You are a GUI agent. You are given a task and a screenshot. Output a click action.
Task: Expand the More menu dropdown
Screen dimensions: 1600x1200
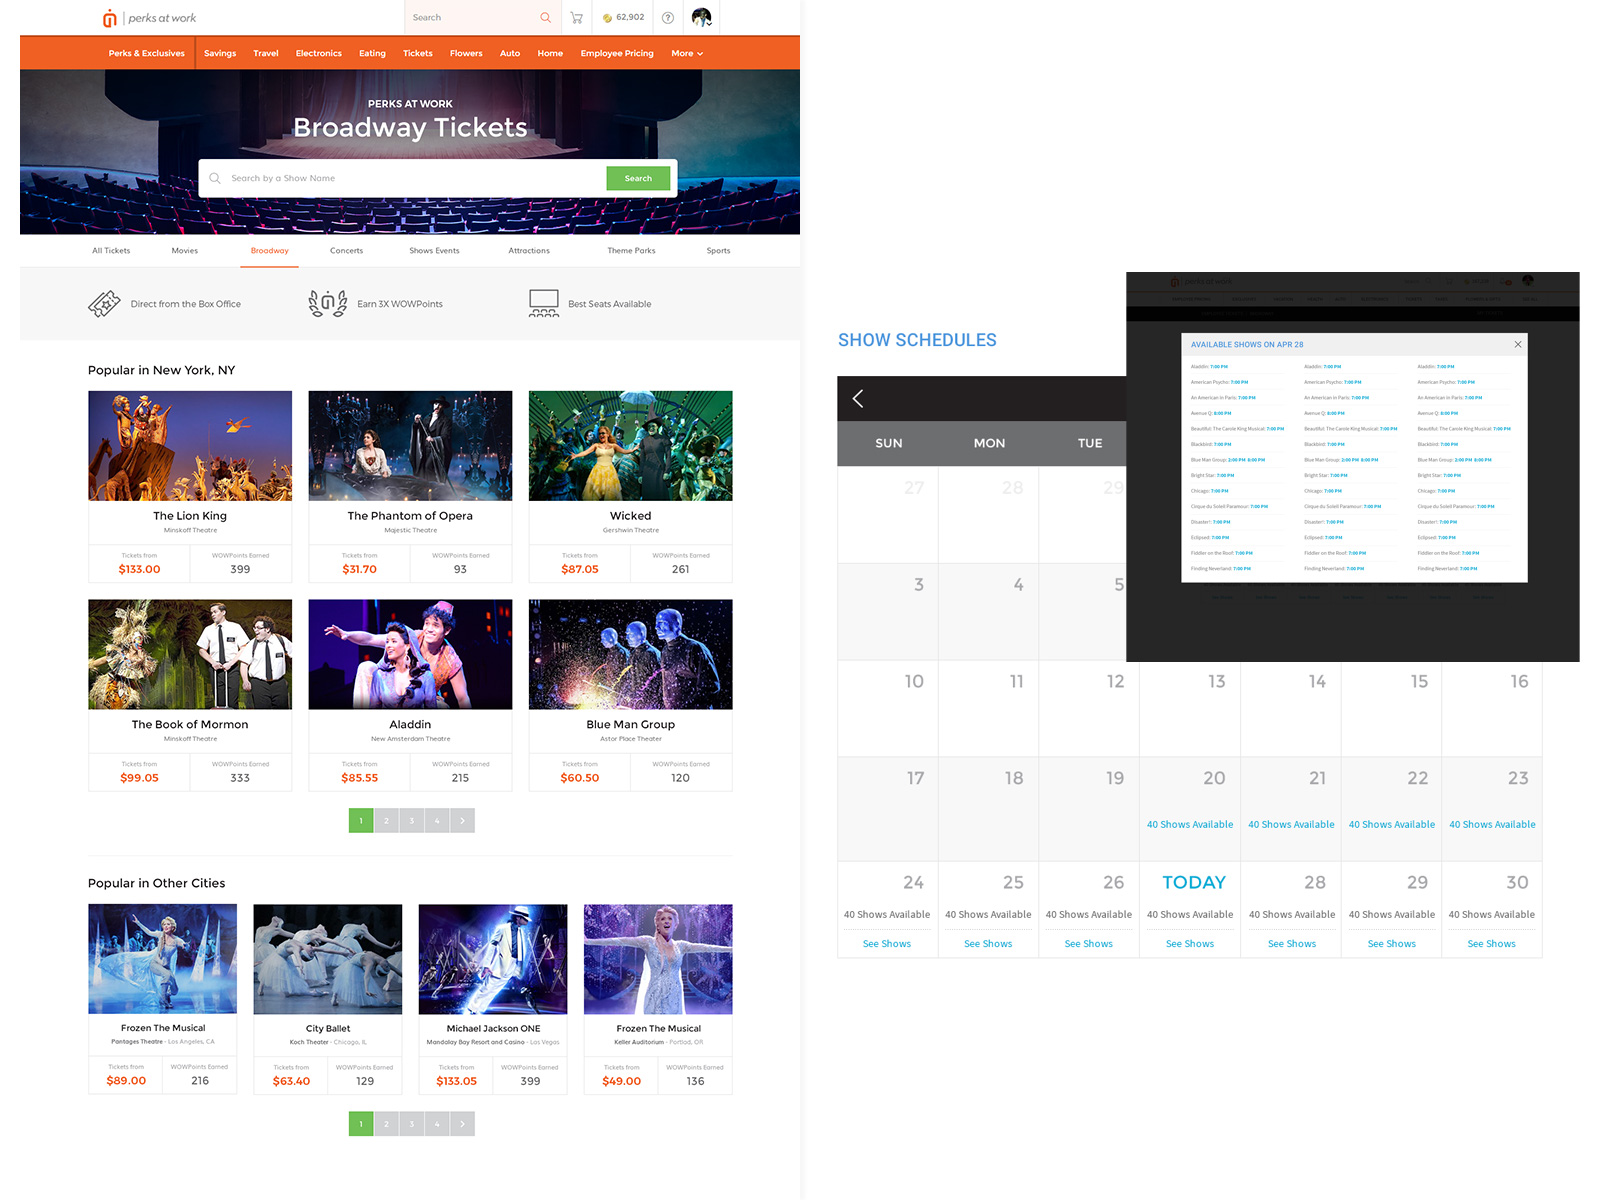pyautogui.click(x=687, y=54)
